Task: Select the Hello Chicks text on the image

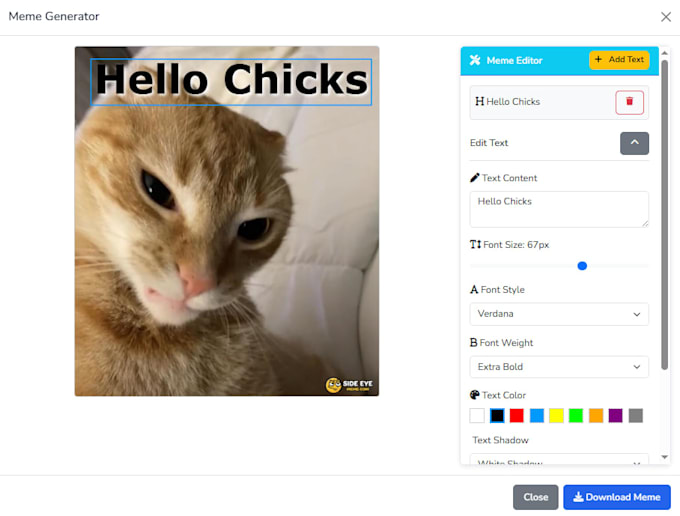Action: (x=231, y=82)
